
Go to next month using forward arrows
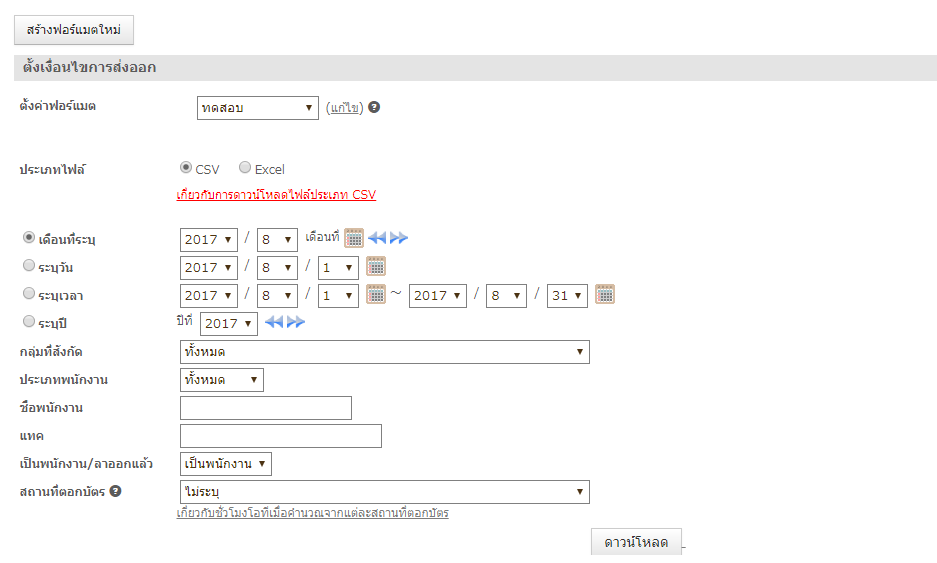pos(399,238)
